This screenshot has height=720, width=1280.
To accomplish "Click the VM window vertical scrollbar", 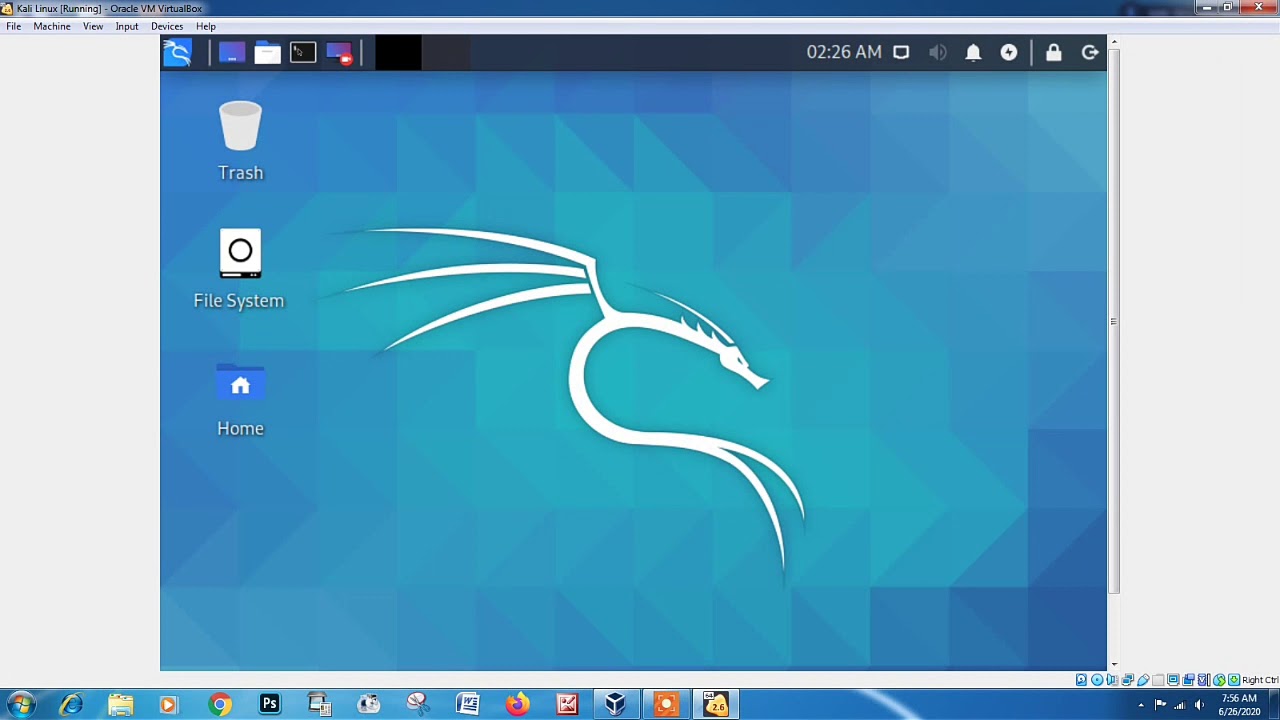I will click(1113, 320).
